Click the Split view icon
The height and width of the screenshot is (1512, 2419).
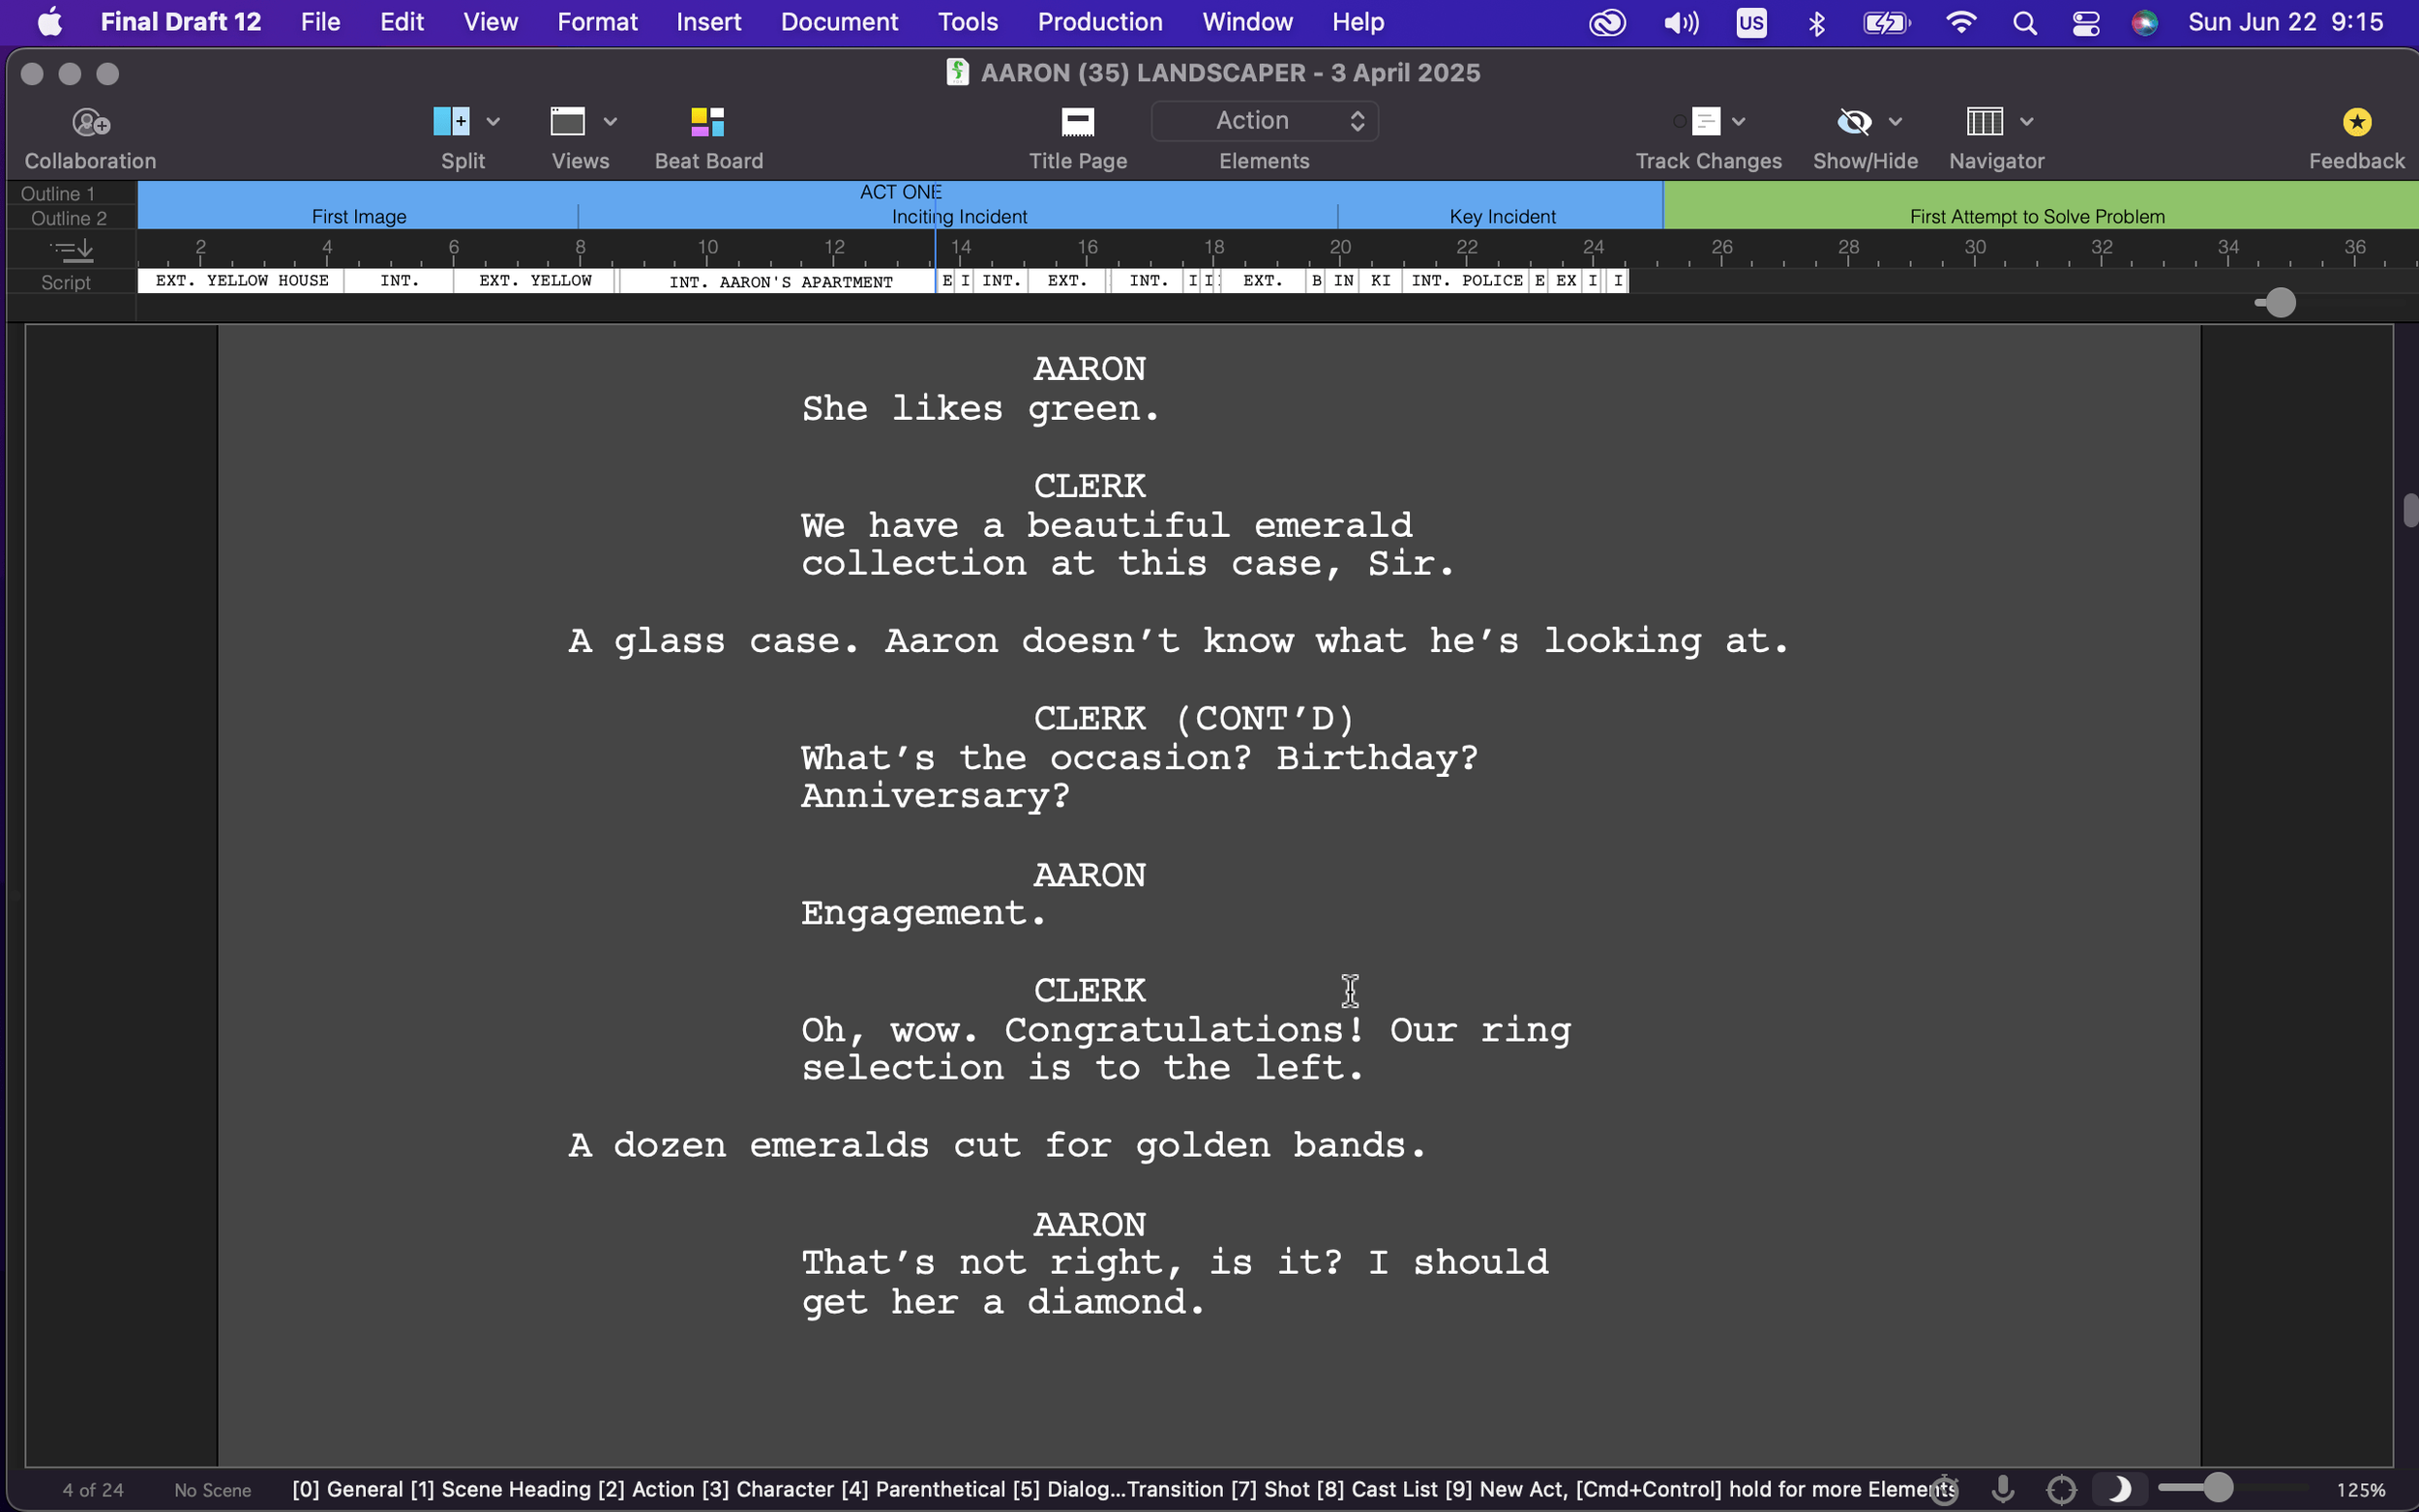pos(451,122)
